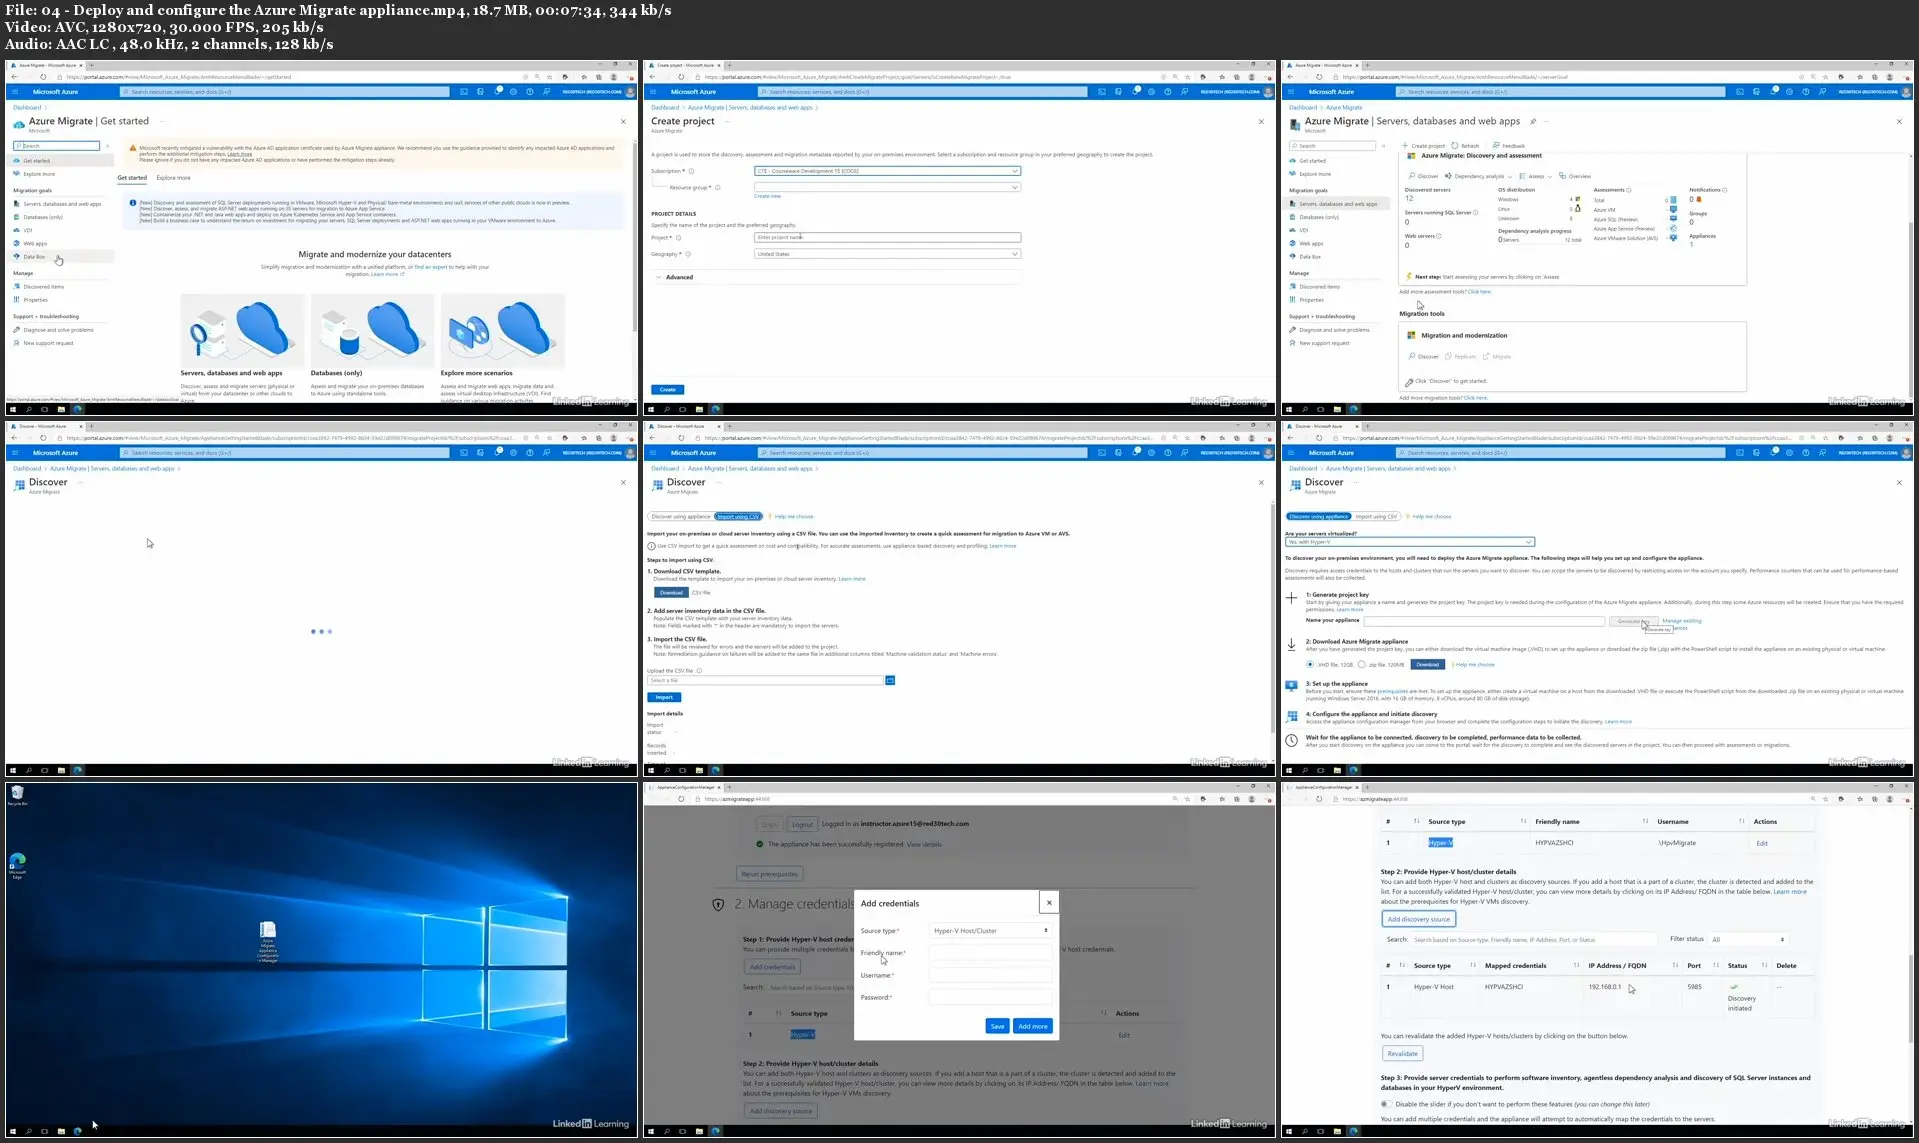Click the blue Create button on Create project page
The width and height of the screenshot is (1919, 1143).
point(668,390)
